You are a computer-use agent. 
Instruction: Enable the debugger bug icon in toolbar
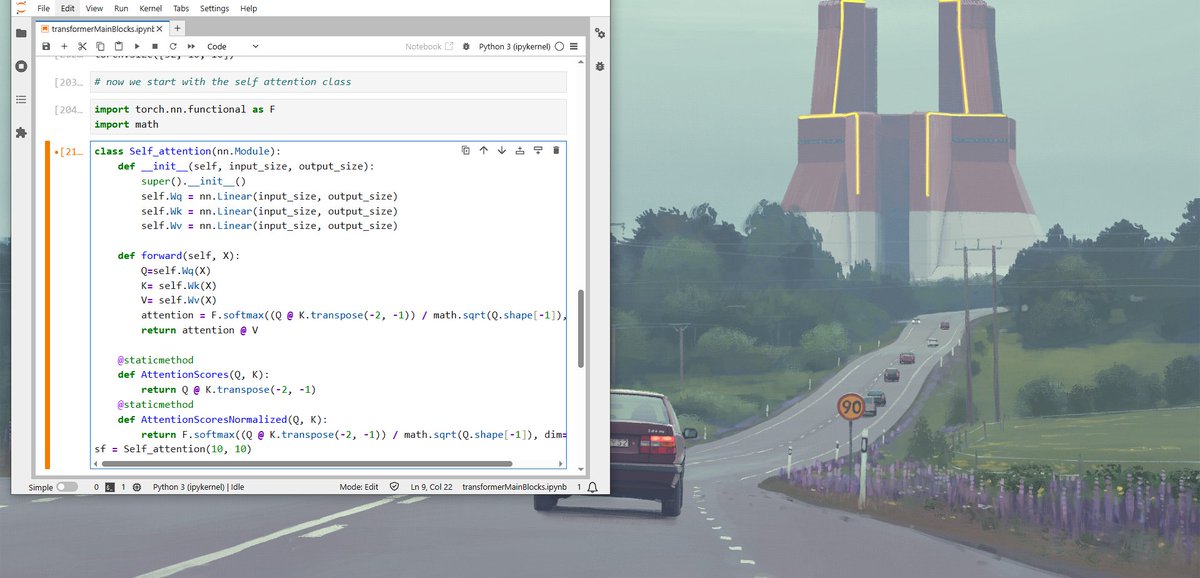466,47
